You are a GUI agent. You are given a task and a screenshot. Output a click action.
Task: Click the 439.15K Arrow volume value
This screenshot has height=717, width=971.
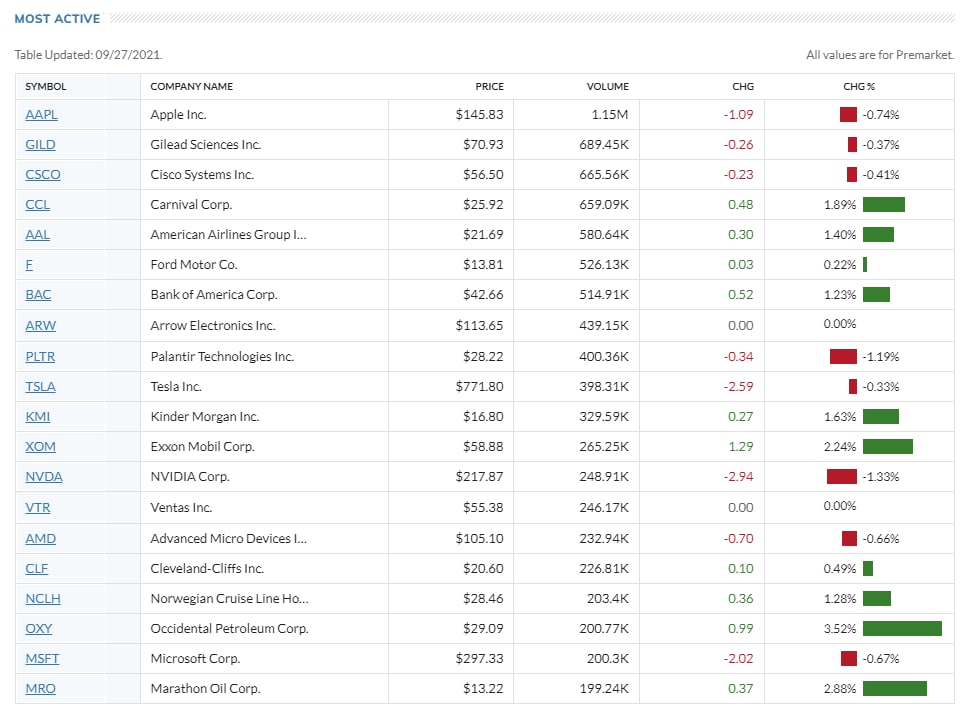point(604,325)
